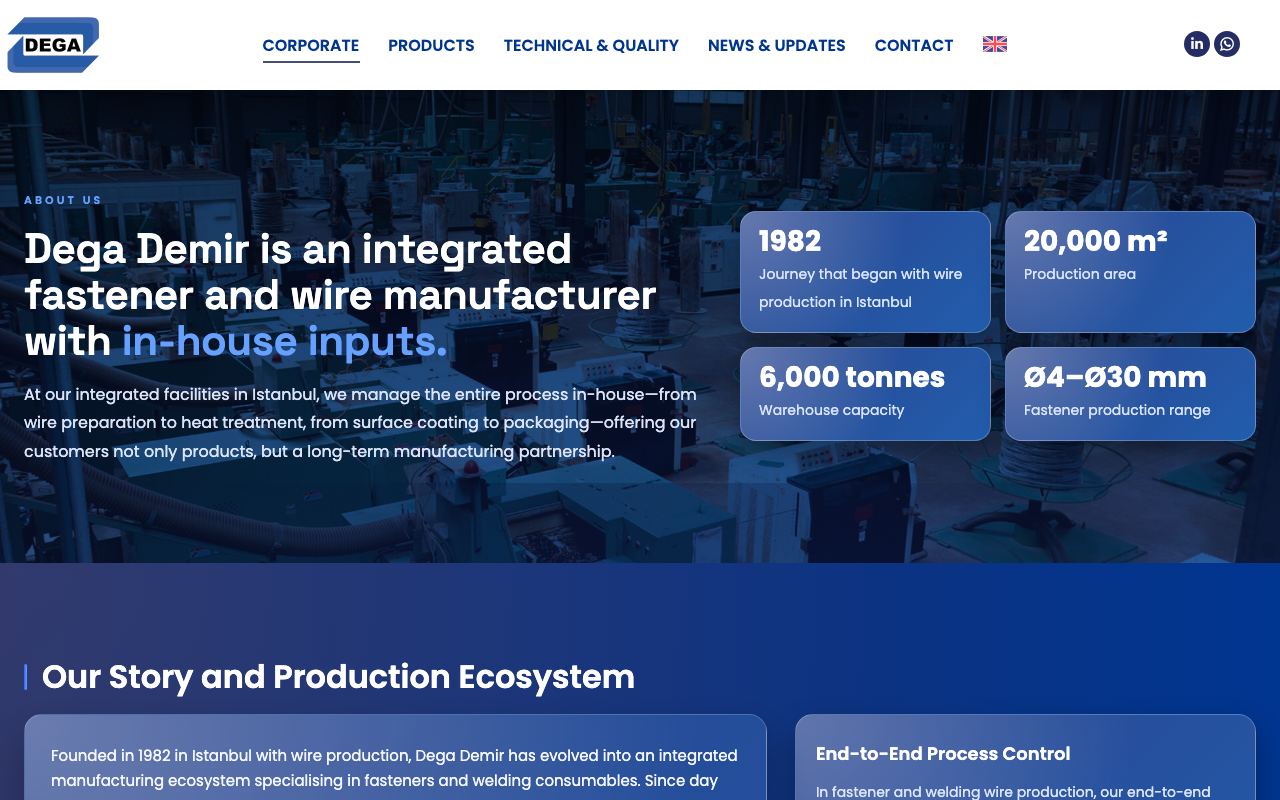Viewport: 1280px width, 800px height.
Task: Click the 'Dega Demir is an integrated' headline
Action: click(298, 249)
